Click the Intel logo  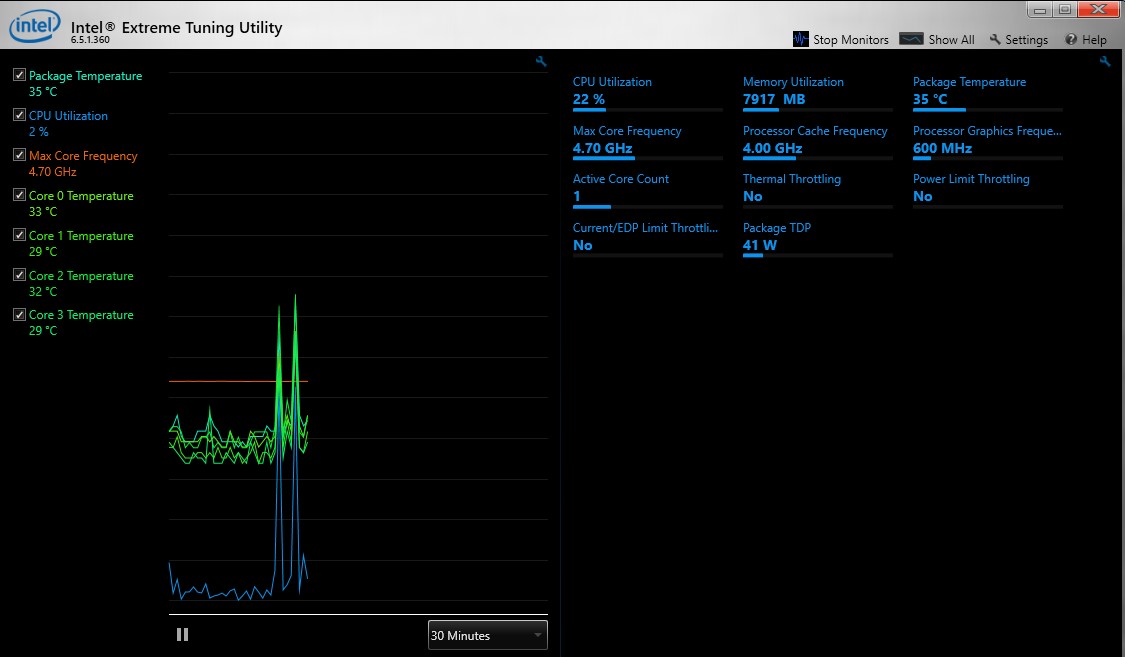click(34, 26)
